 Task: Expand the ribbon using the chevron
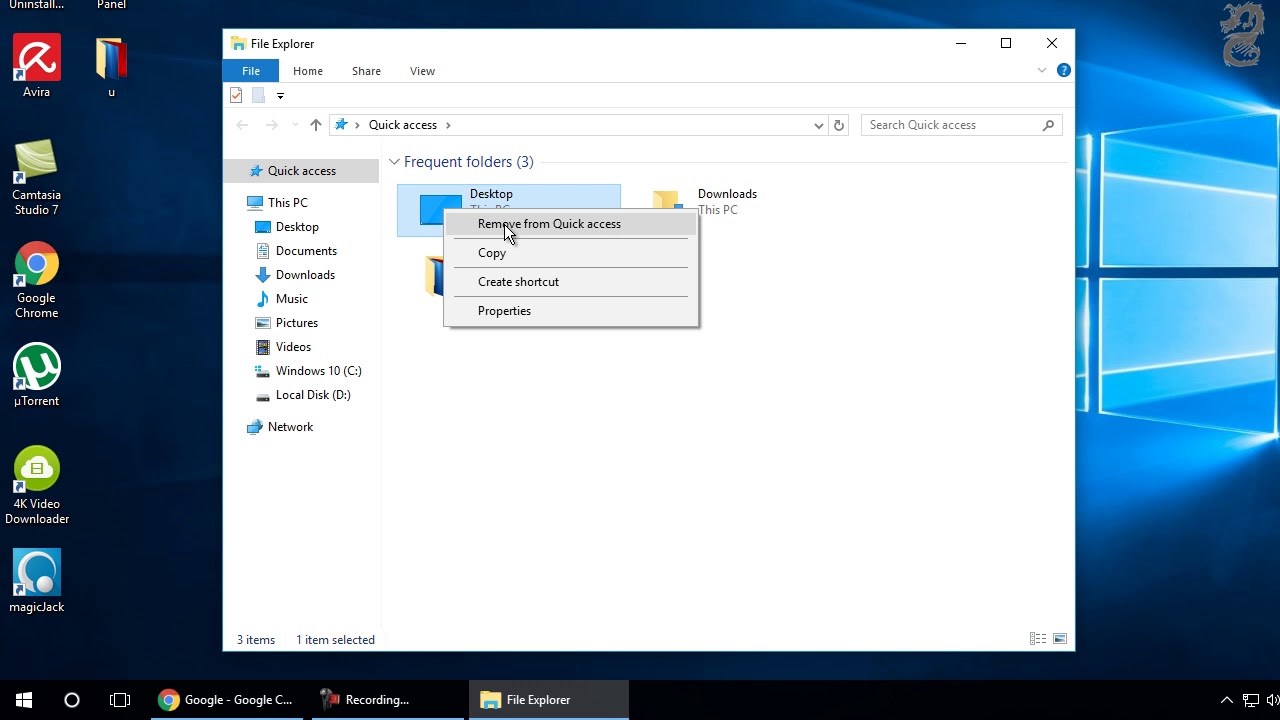tap(1042, 70)
